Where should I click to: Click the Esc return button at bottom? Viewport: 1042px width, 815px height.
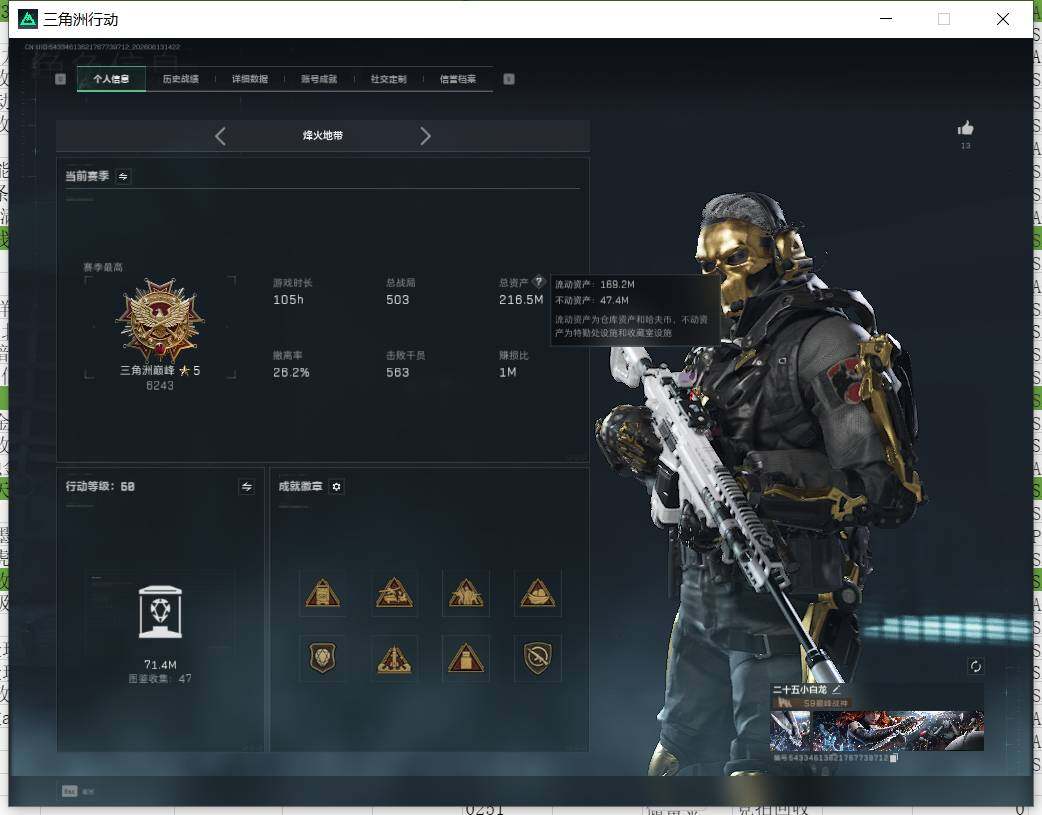(x=78, y=791)
